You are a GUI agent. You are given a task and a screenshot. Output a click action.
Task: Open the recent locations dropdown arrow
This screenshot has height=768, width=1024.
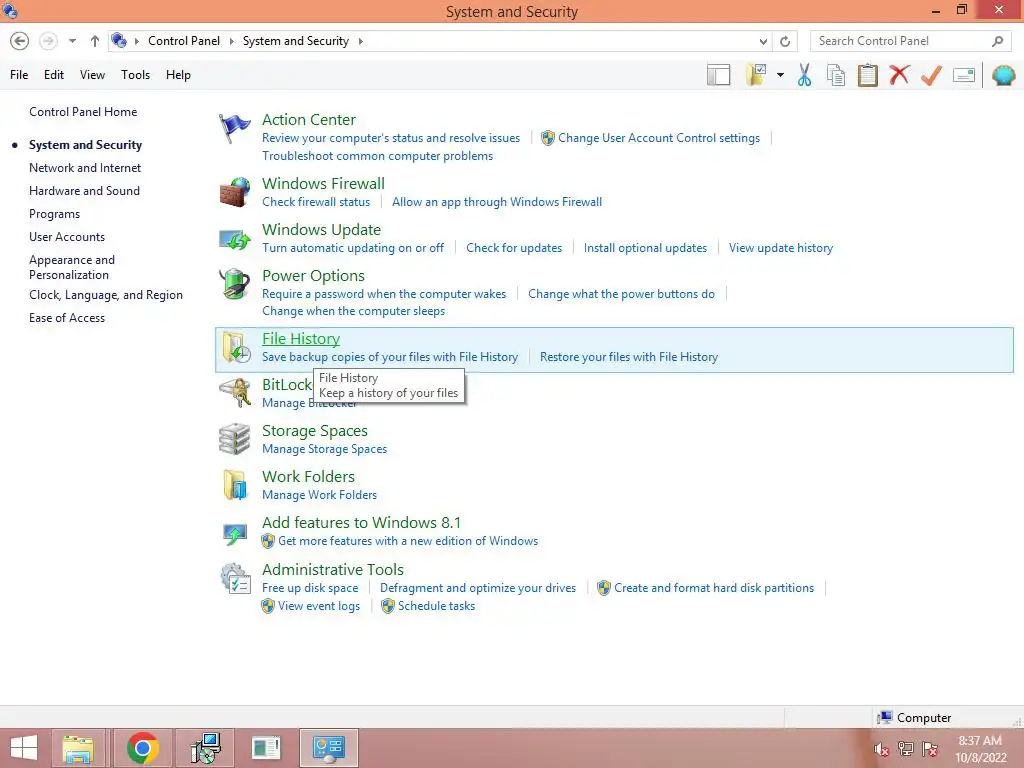(x=72, y=41)
